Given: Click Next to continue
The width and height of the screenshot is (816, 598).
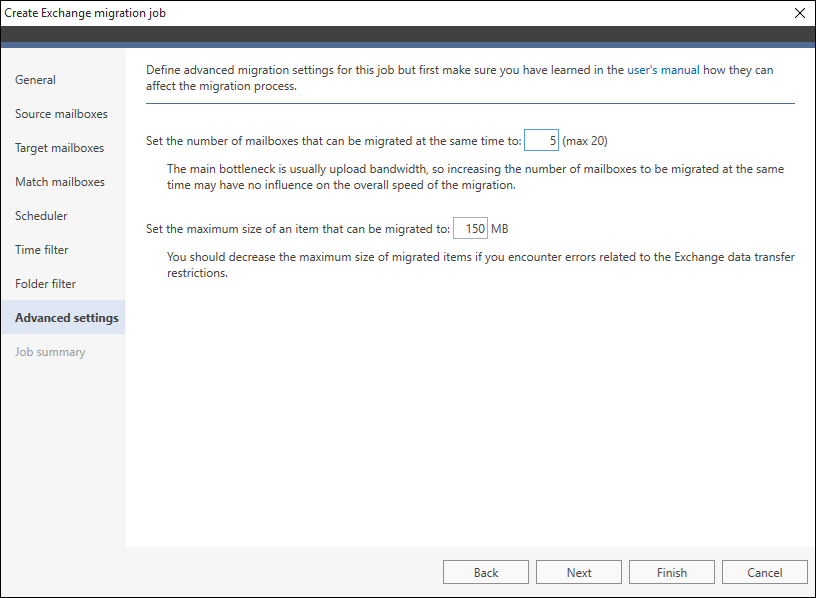Looking at the screenshot, I should click(x=579, y=572).
